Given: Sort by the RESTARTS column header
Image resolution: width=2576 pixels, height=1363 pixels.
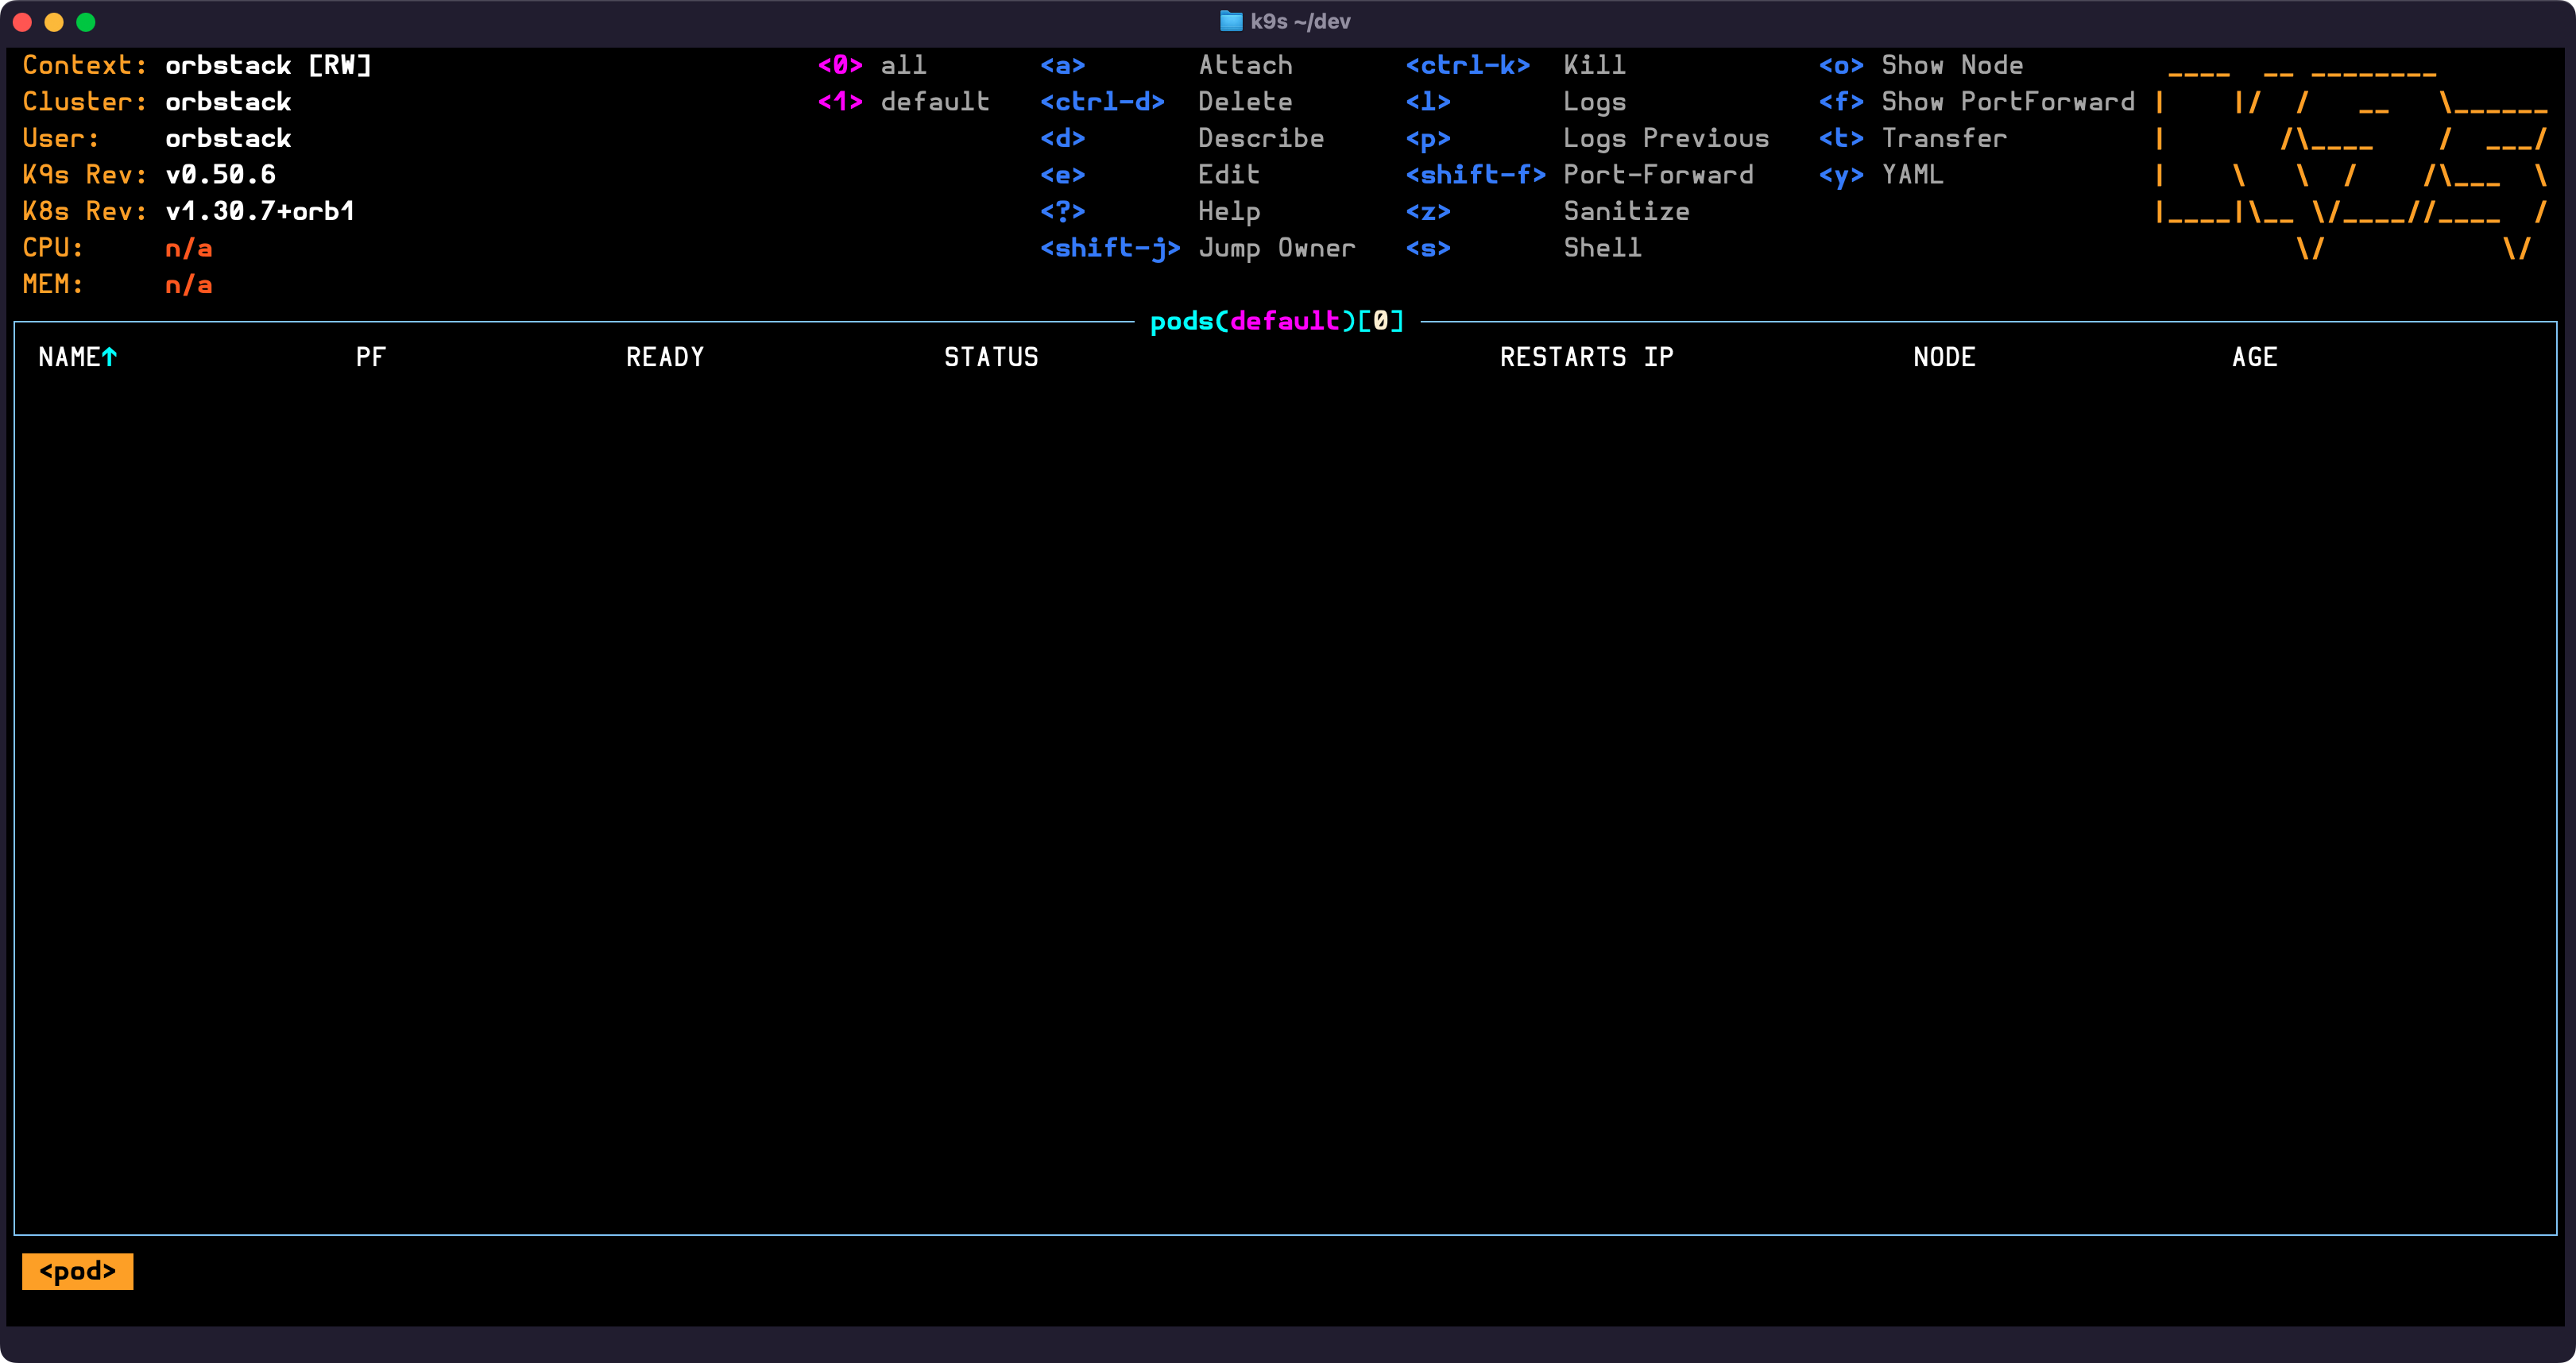Looking at the screenshot, I should point(1563,357).
